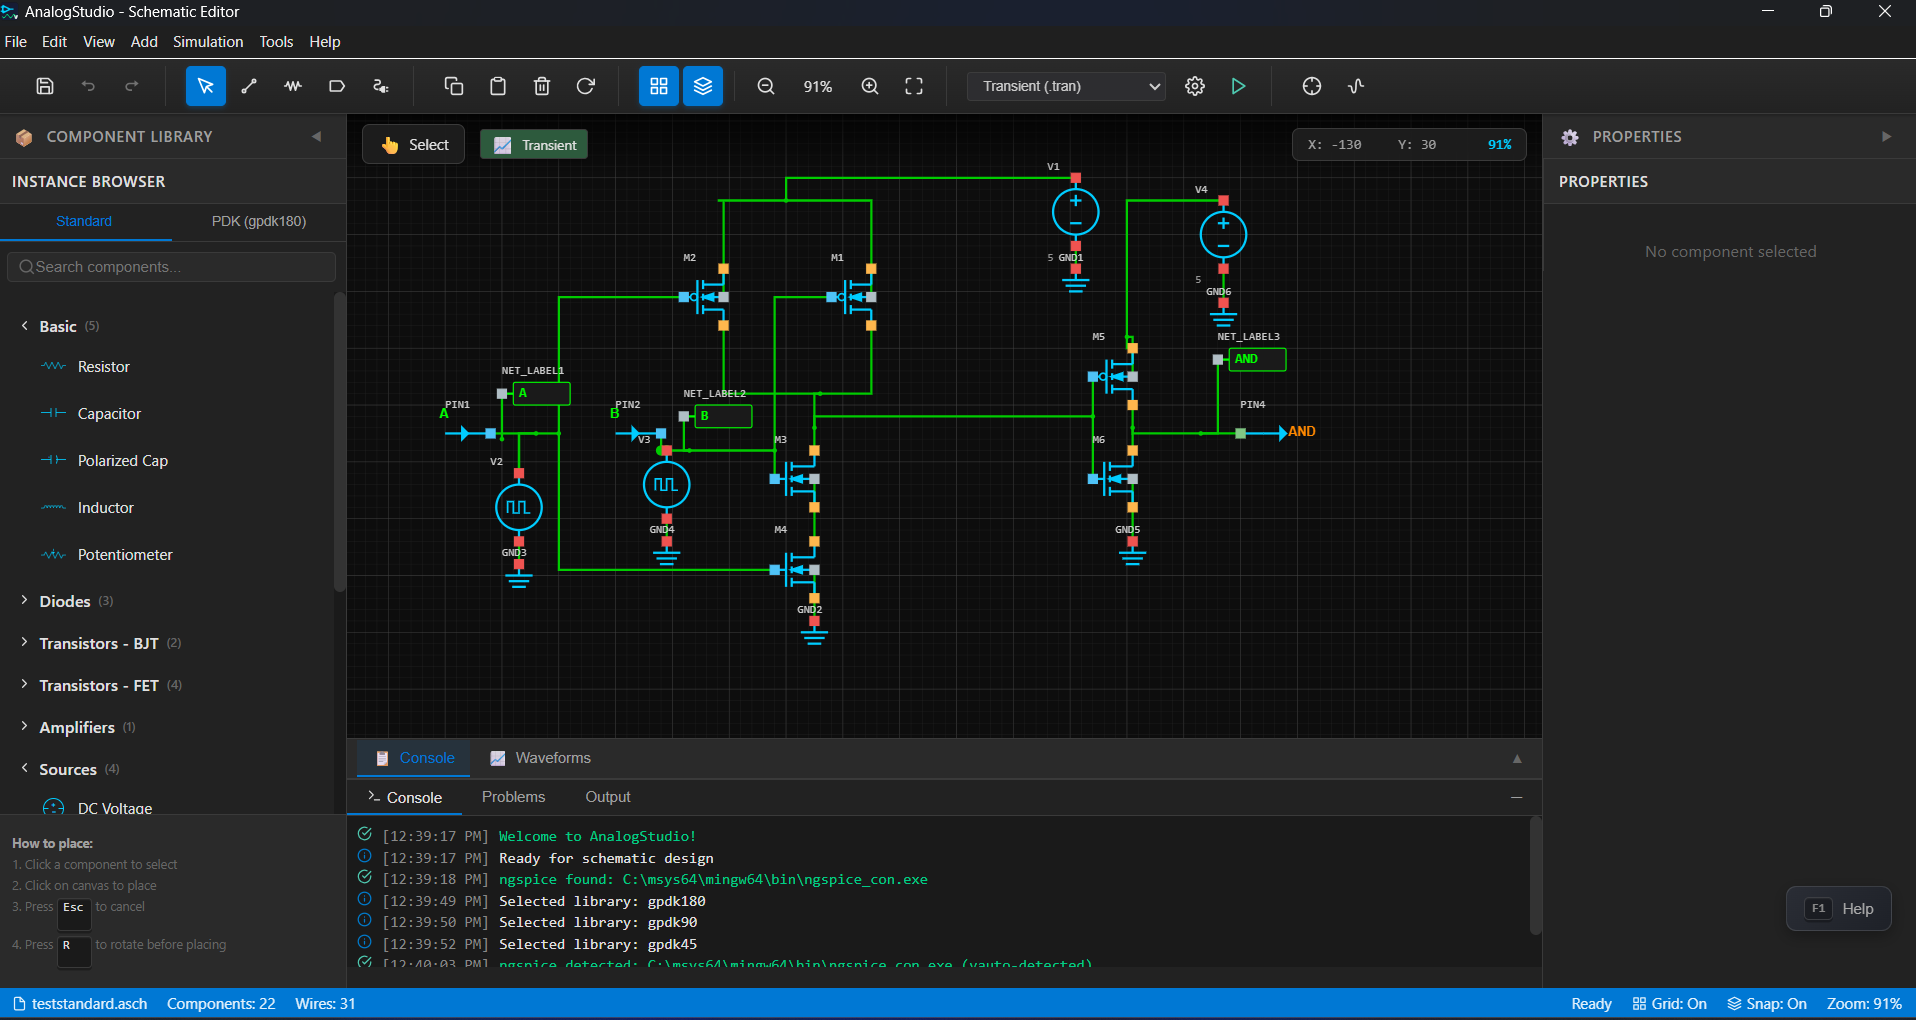Viewport: 1916px width, 1020px height.
Task: Select the wire drawing tool
Action: [x=249, y=86]
